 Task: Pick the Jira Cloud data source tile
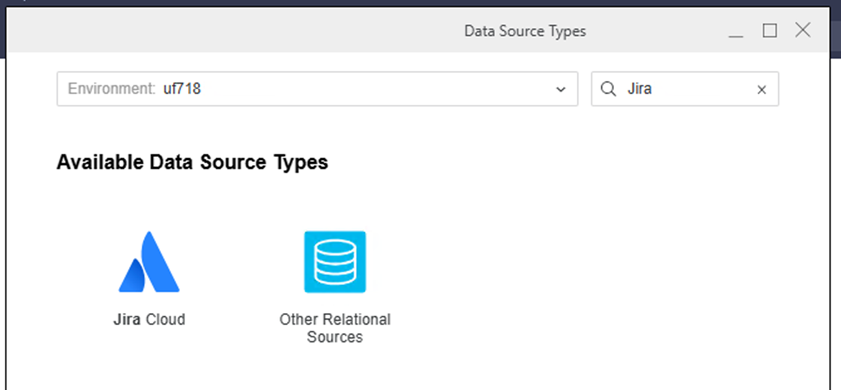[149, 279]
